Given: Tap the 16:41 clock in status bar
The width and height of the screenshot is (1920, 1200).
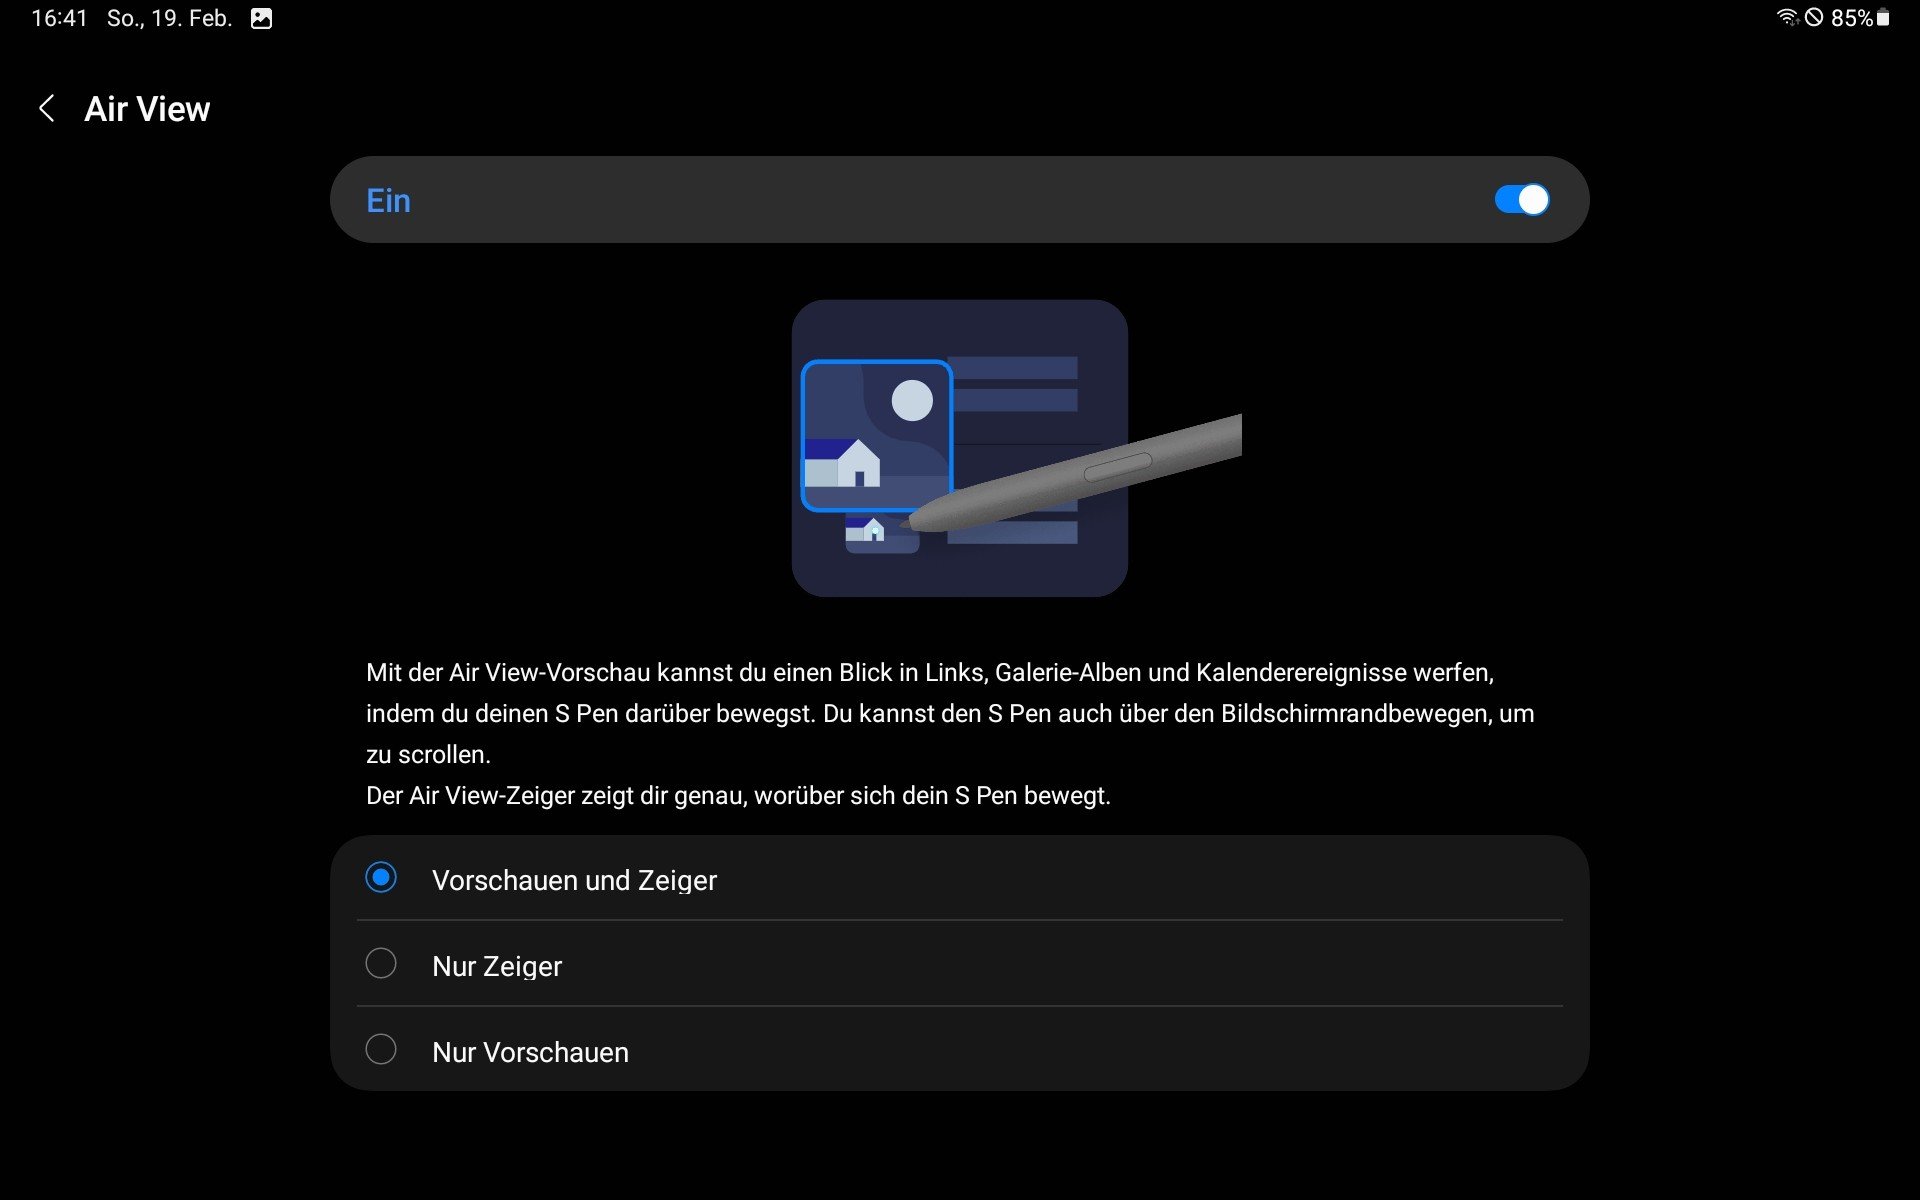Looking at the screenshot, I should click(x=59, y=18).
